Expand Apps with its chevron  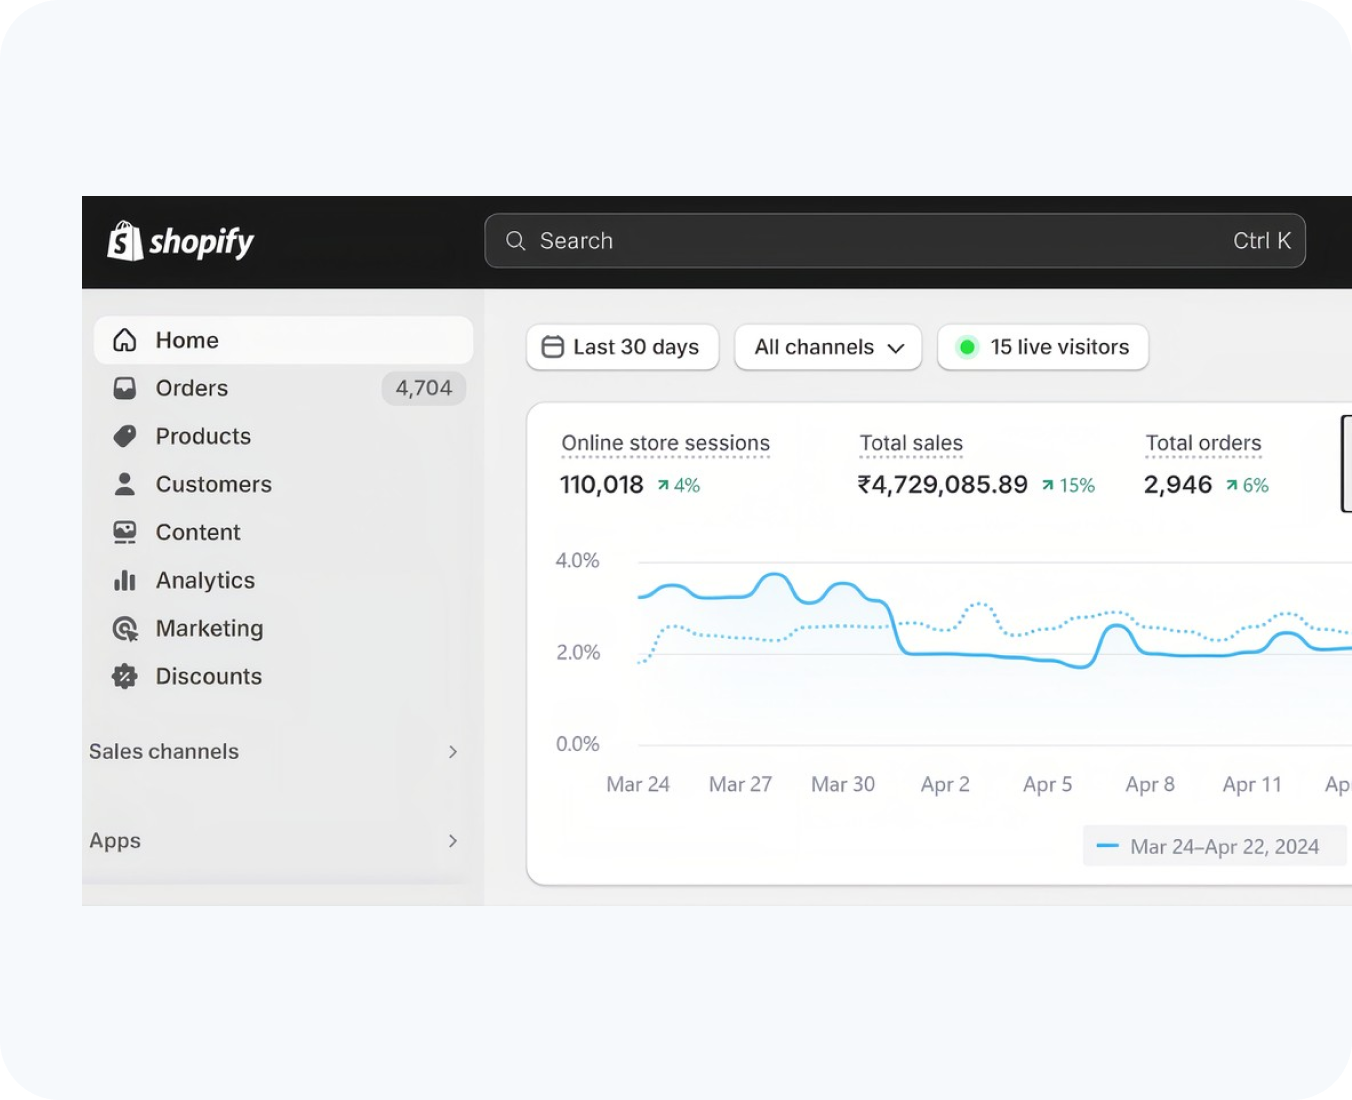453,841
